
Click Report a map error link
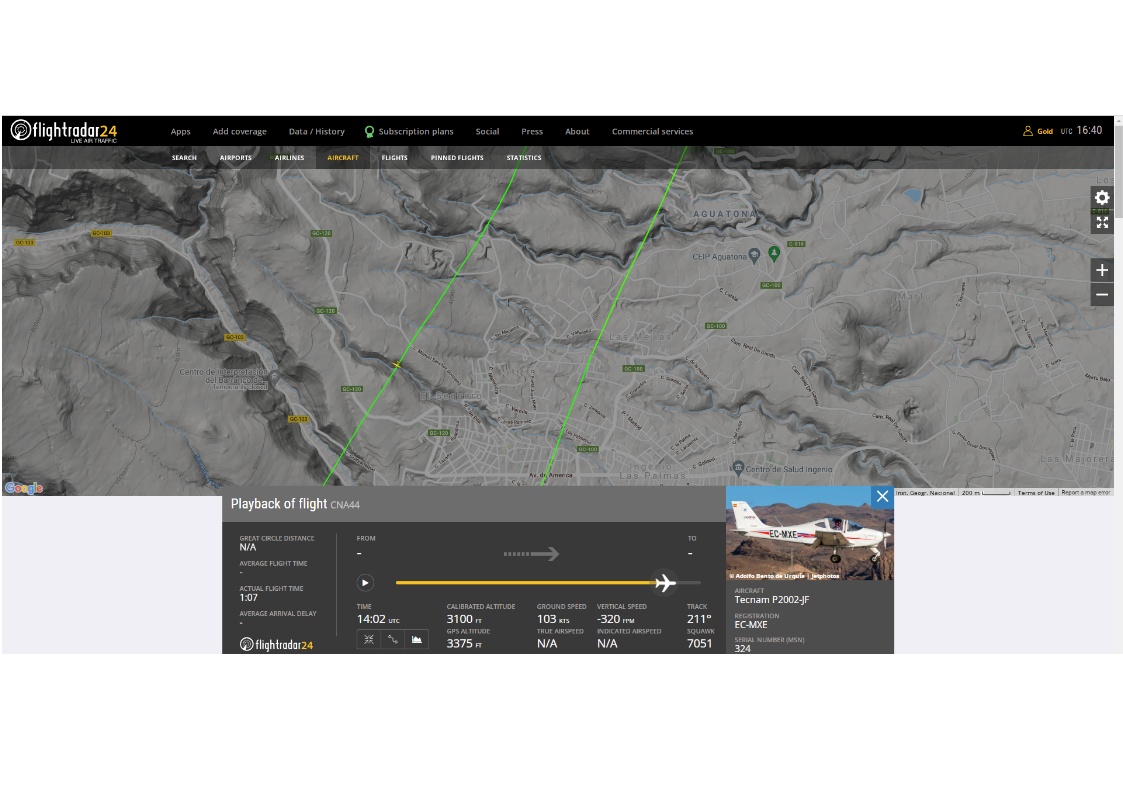pos(1086,493)
